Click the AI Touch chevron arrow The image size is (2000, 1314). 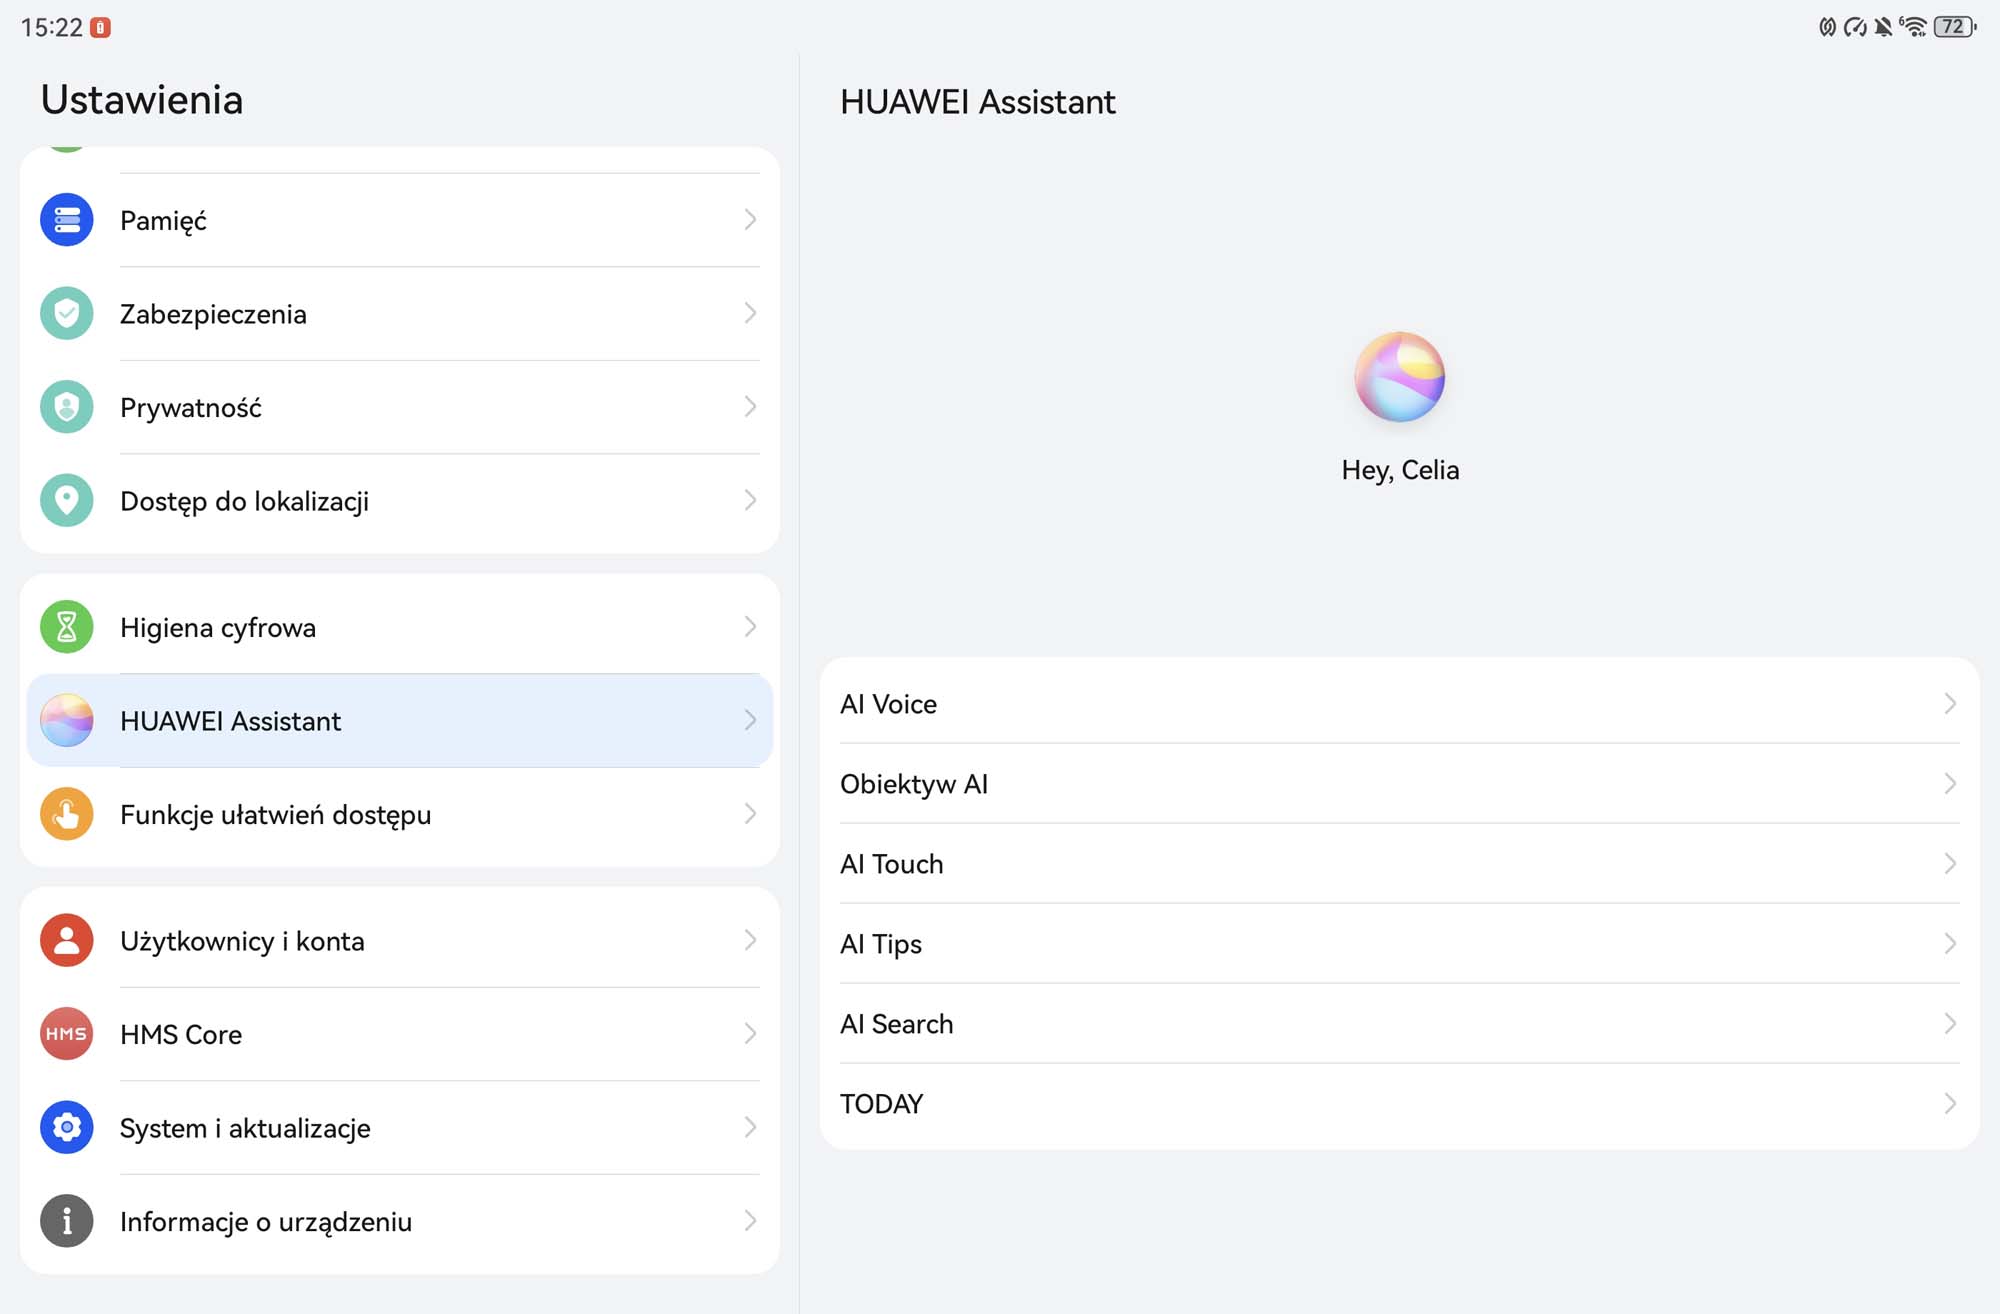(x=1950, y=864)
